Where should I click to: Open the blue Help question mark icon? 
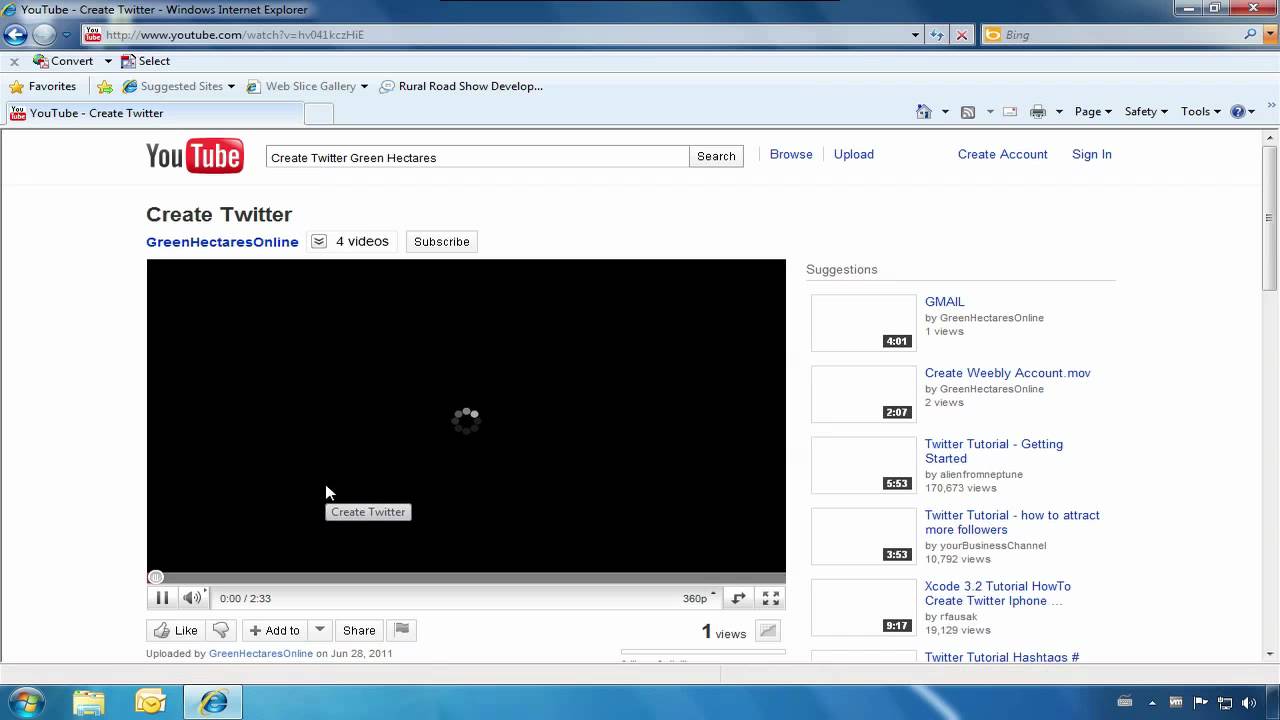point(1238,112)
